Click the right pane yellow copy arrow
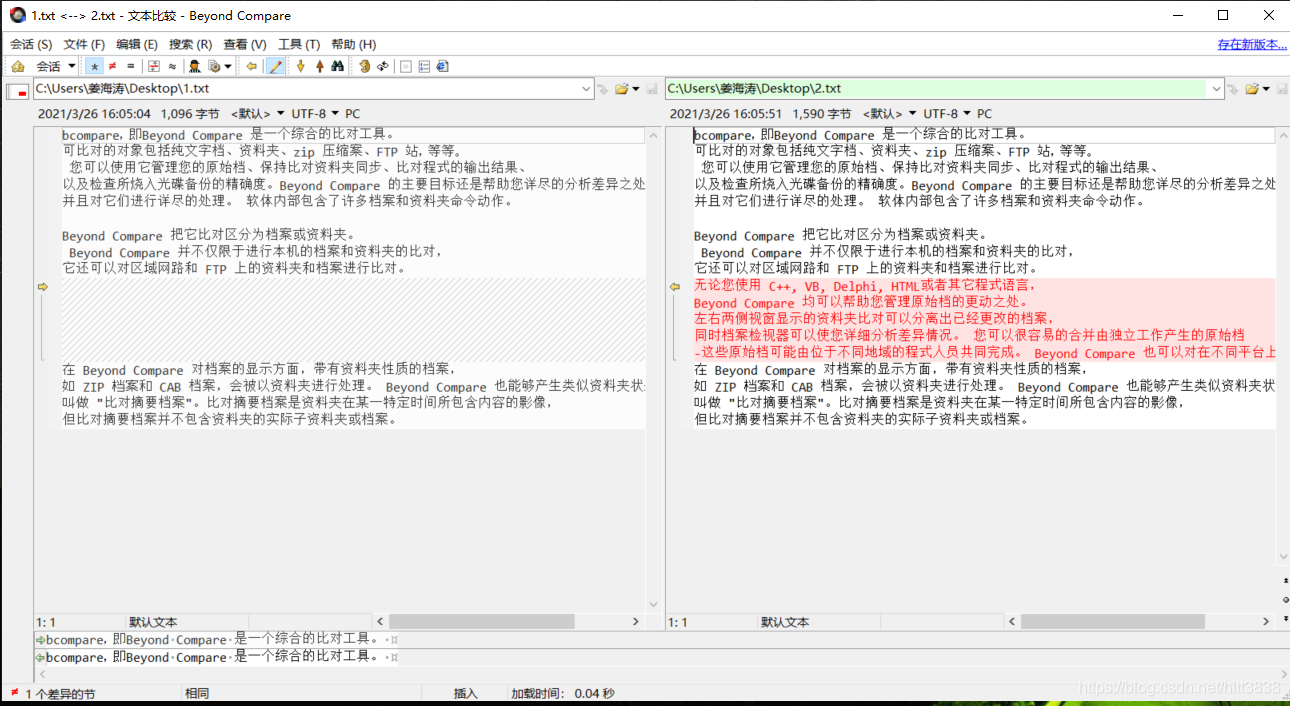Image resolution: width=1290 pixels, height=706 pixels. point(675,286)
